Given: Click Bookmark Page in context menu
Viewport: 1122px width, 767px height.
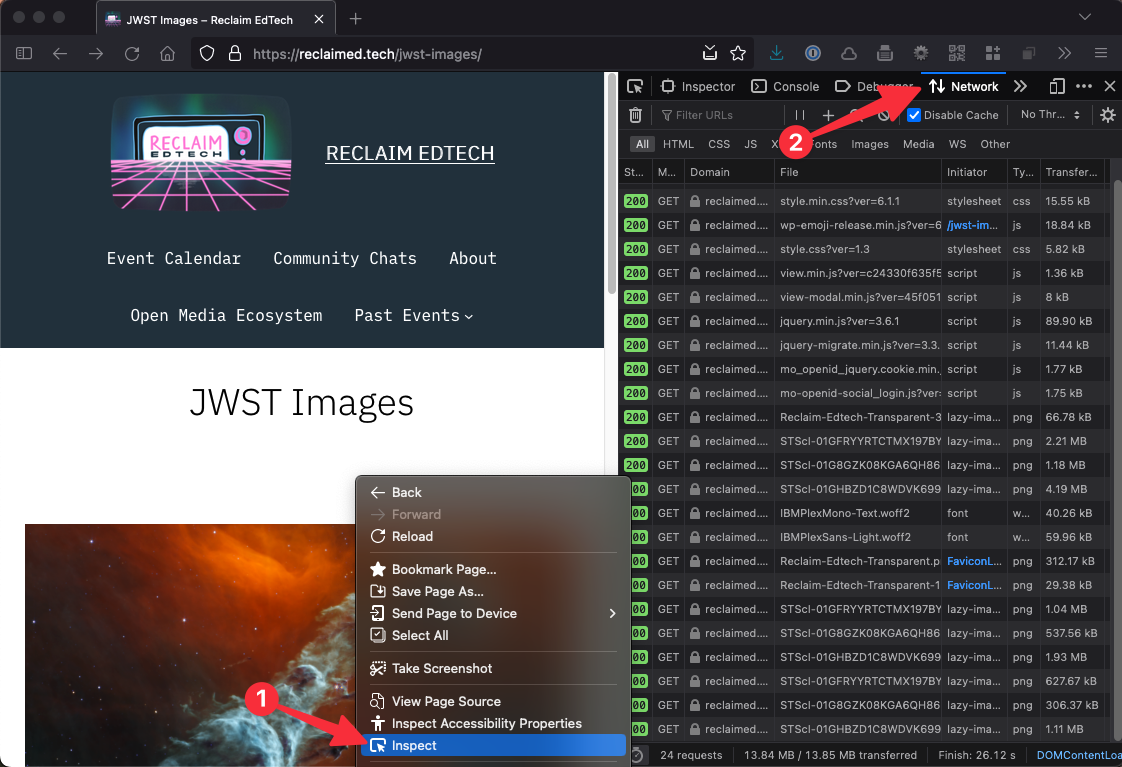Looking at the screenshot, I should tap(494, 570).
